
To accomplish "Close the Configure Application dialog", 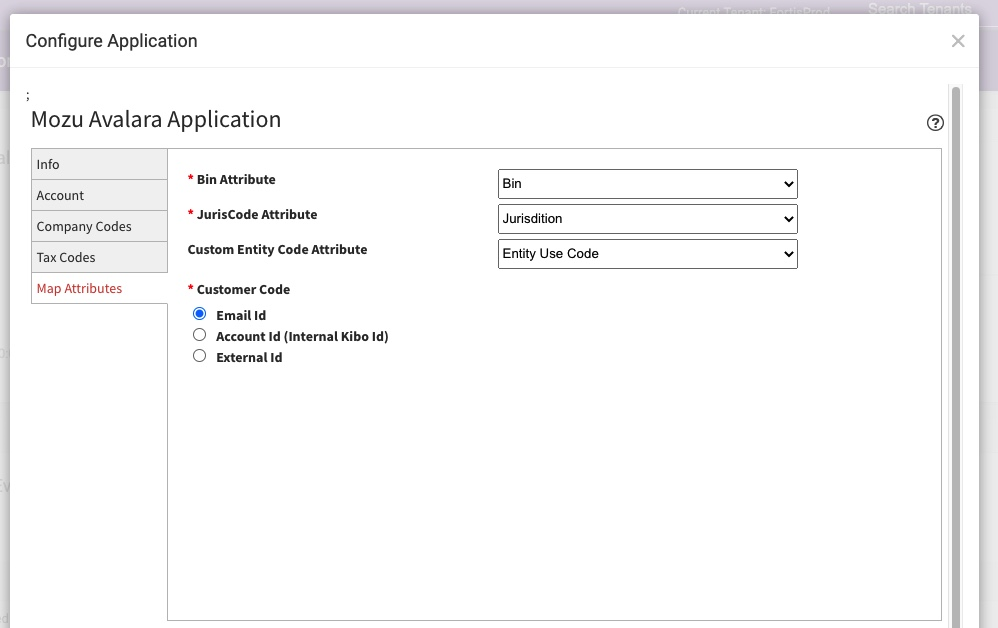I will (957, 41).
